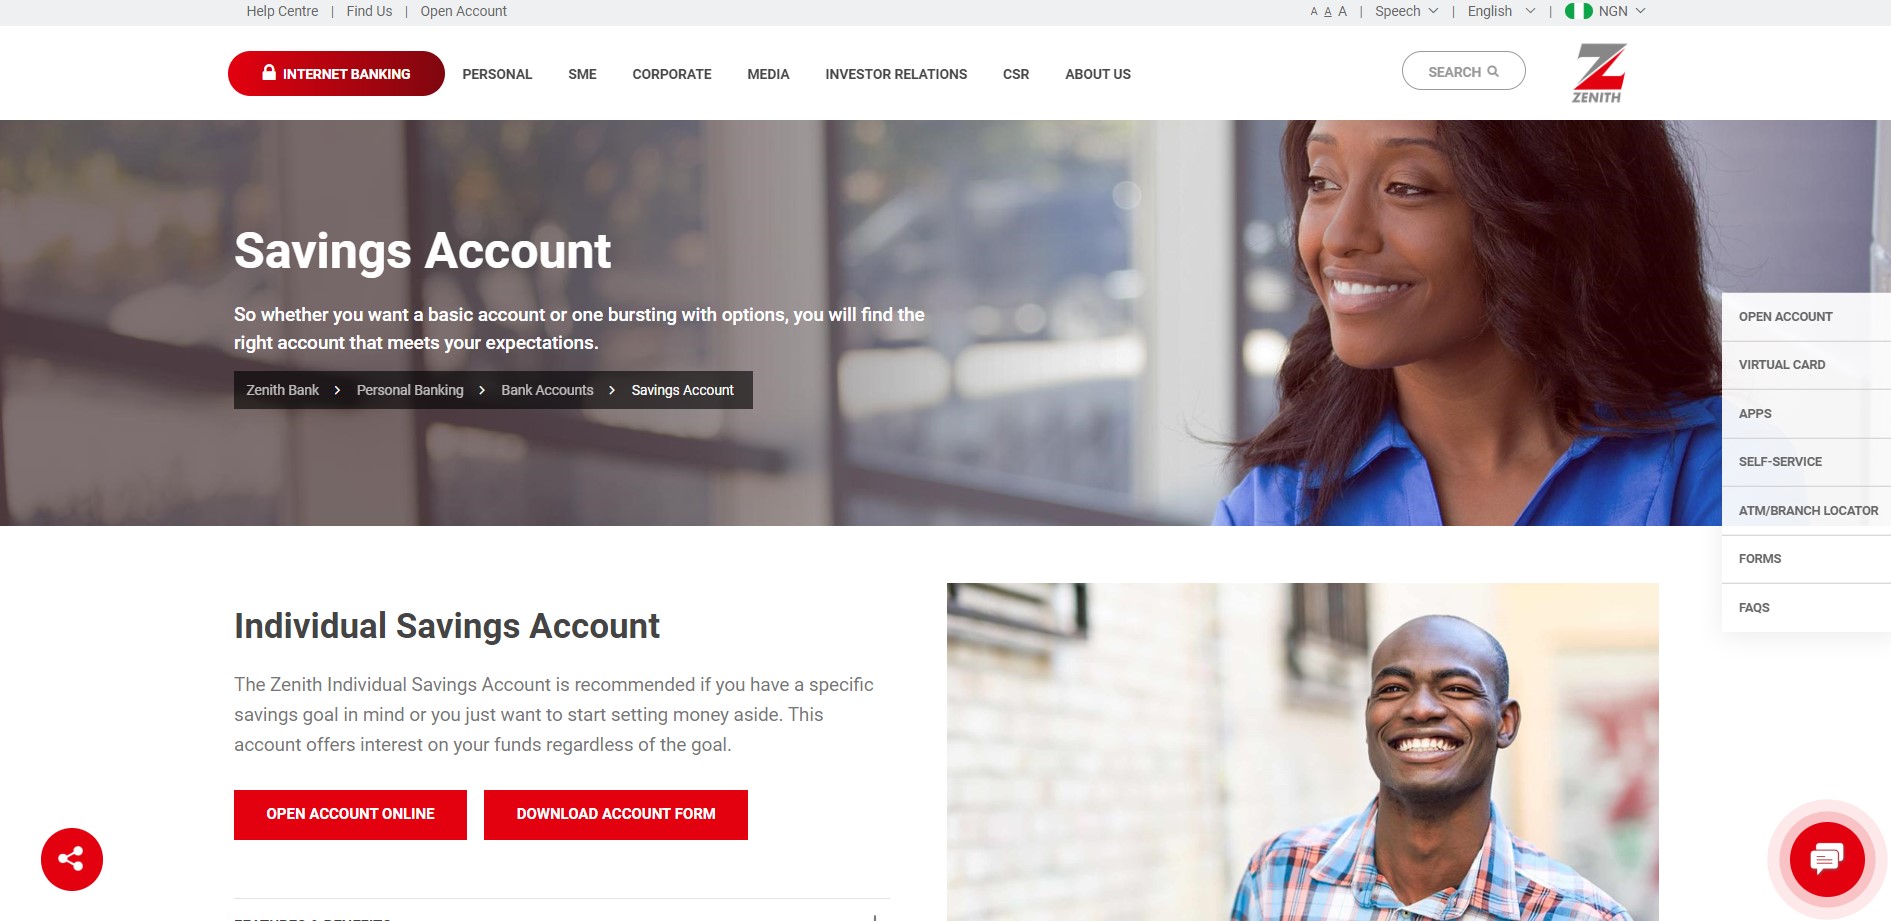This screenshot has height=921, width=1891.
Task: Click the Zenith logo
Action: click(x=1598, y=73)
